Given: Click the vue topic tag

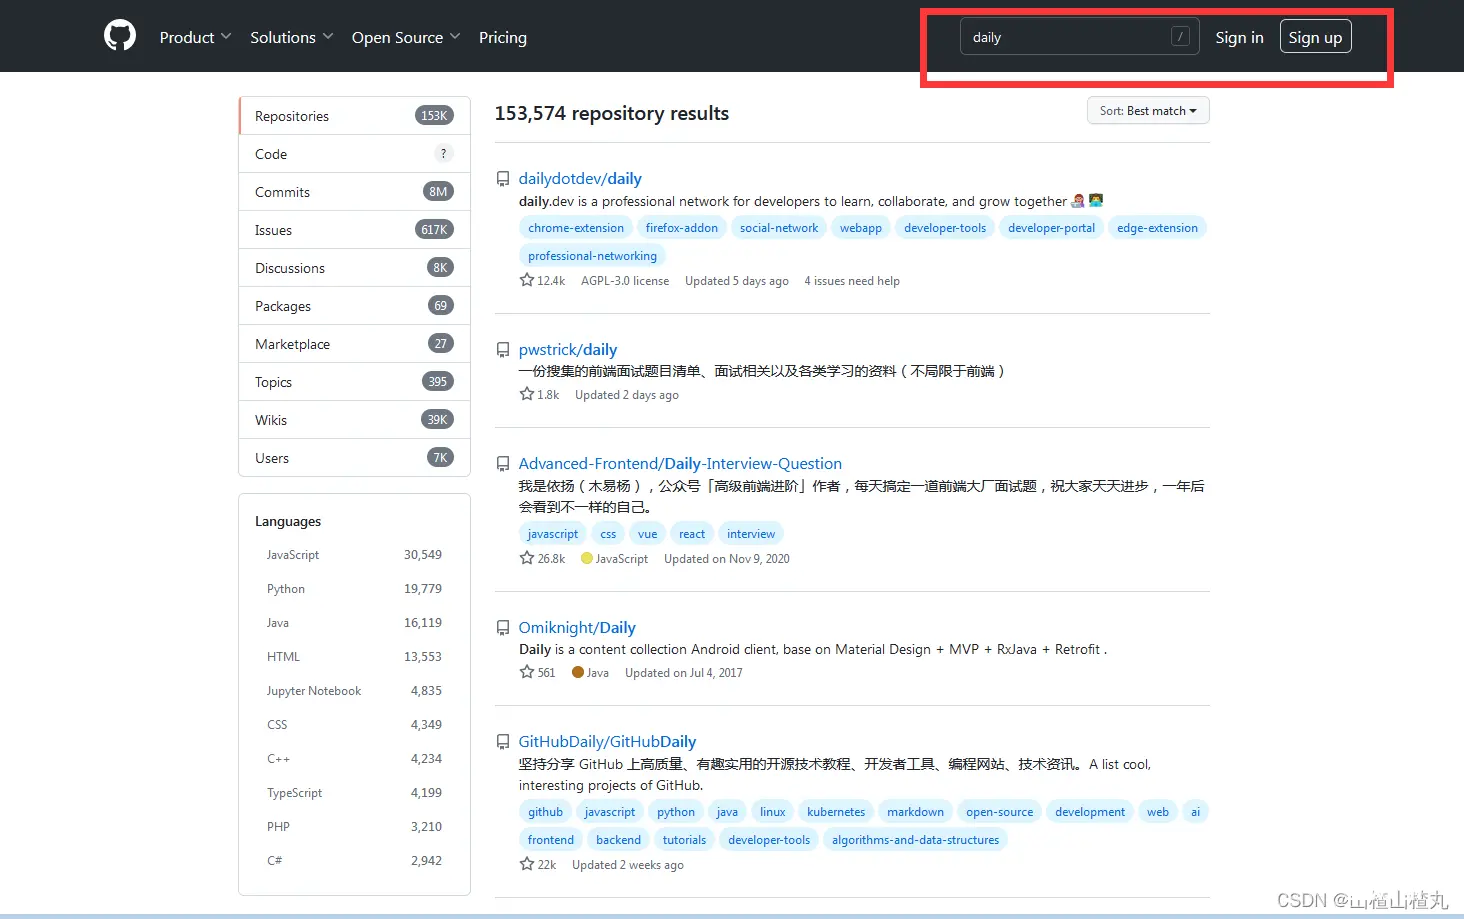Looking at the screenshot, I should (648, 534).
